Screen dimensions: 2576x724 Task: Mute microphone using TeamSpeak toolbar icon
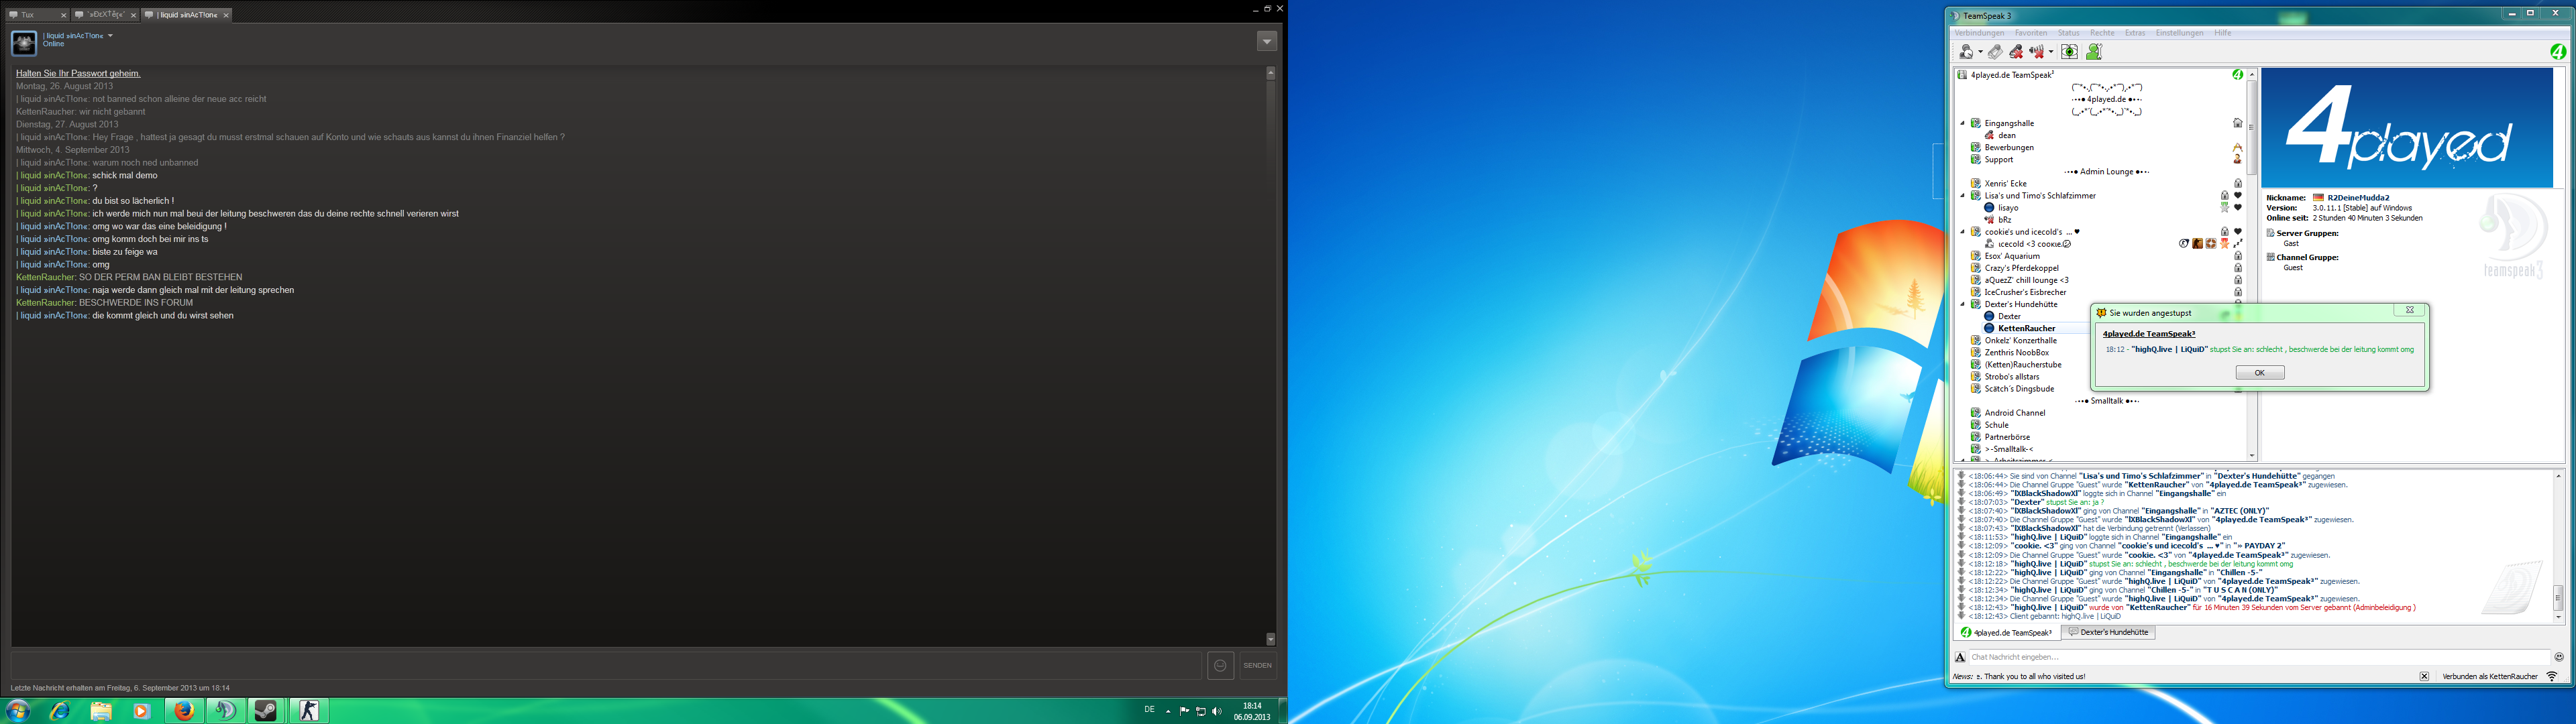pyautogui.click(x=2016, y=52)
